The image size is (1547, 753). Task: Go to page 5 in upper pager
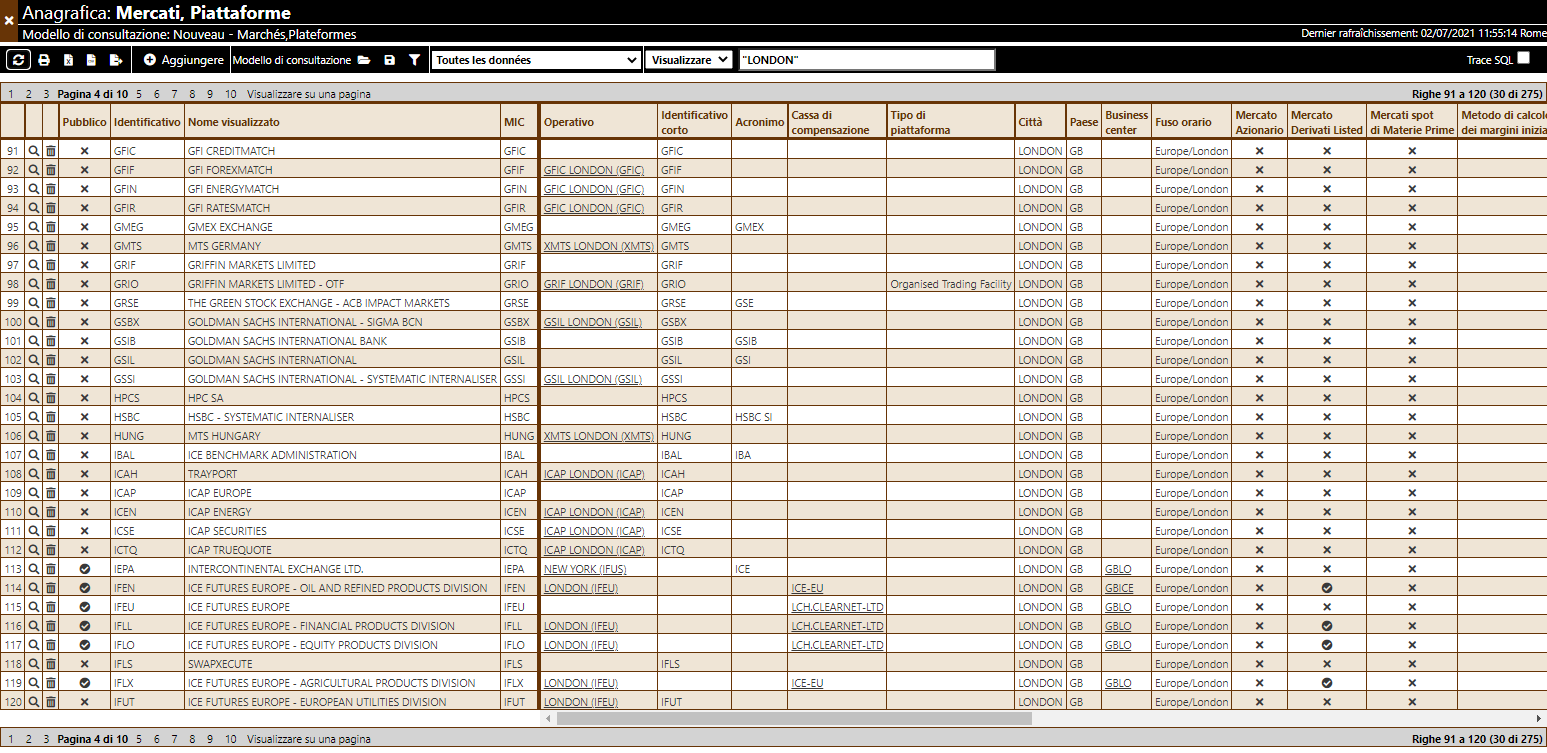click(139, 94)
